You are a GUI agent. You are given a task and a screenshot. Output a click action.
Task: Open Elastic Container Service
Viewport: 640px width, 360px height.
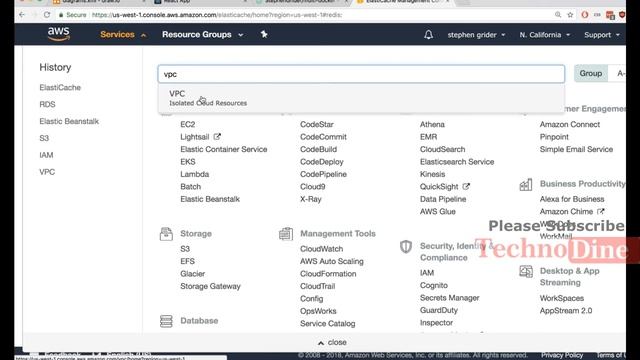[x=224, y=149]
